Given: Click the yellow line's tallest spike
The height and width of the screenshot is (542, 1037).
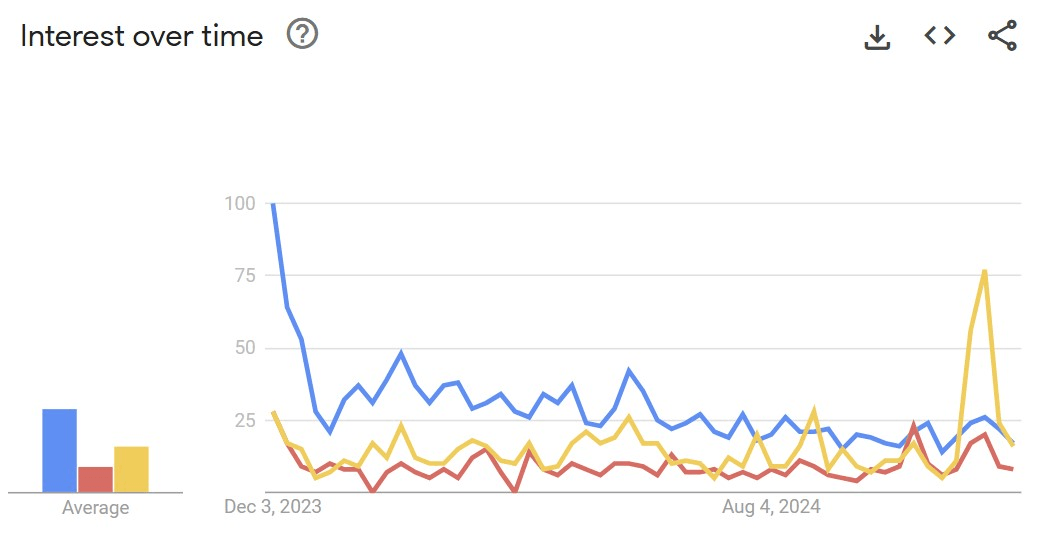Looking at the screenshot, I should tap(985, 271).
